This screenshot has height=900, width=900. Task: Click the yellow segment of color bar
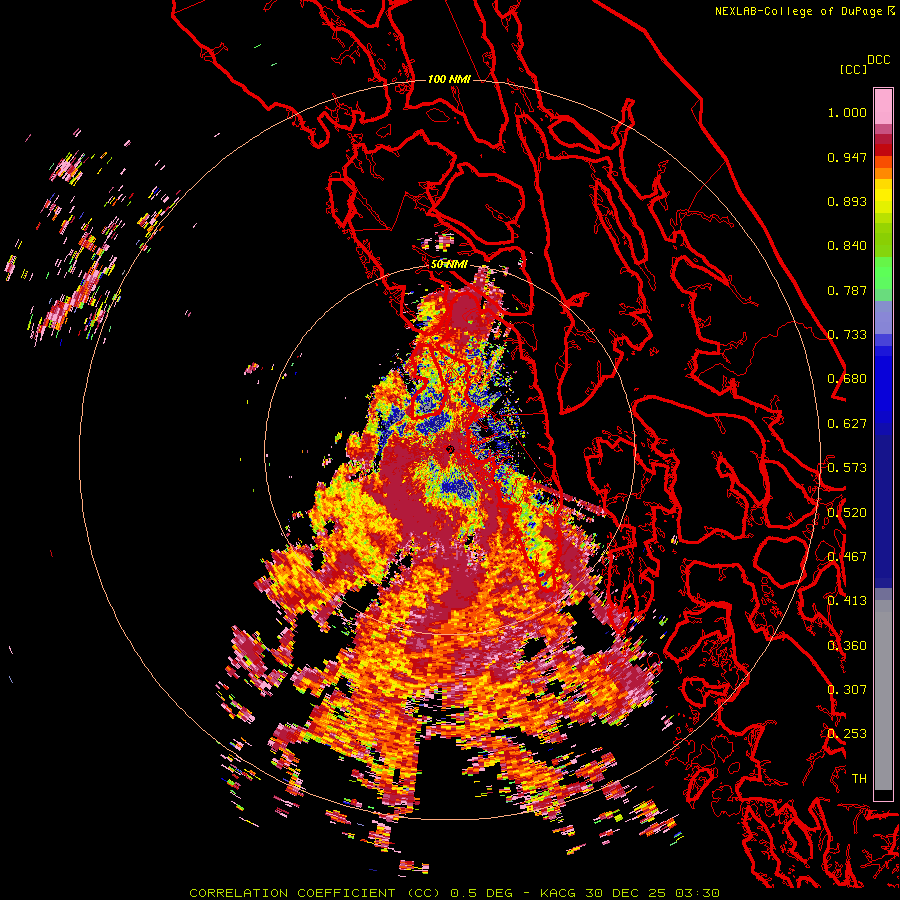tap(883, 196)
